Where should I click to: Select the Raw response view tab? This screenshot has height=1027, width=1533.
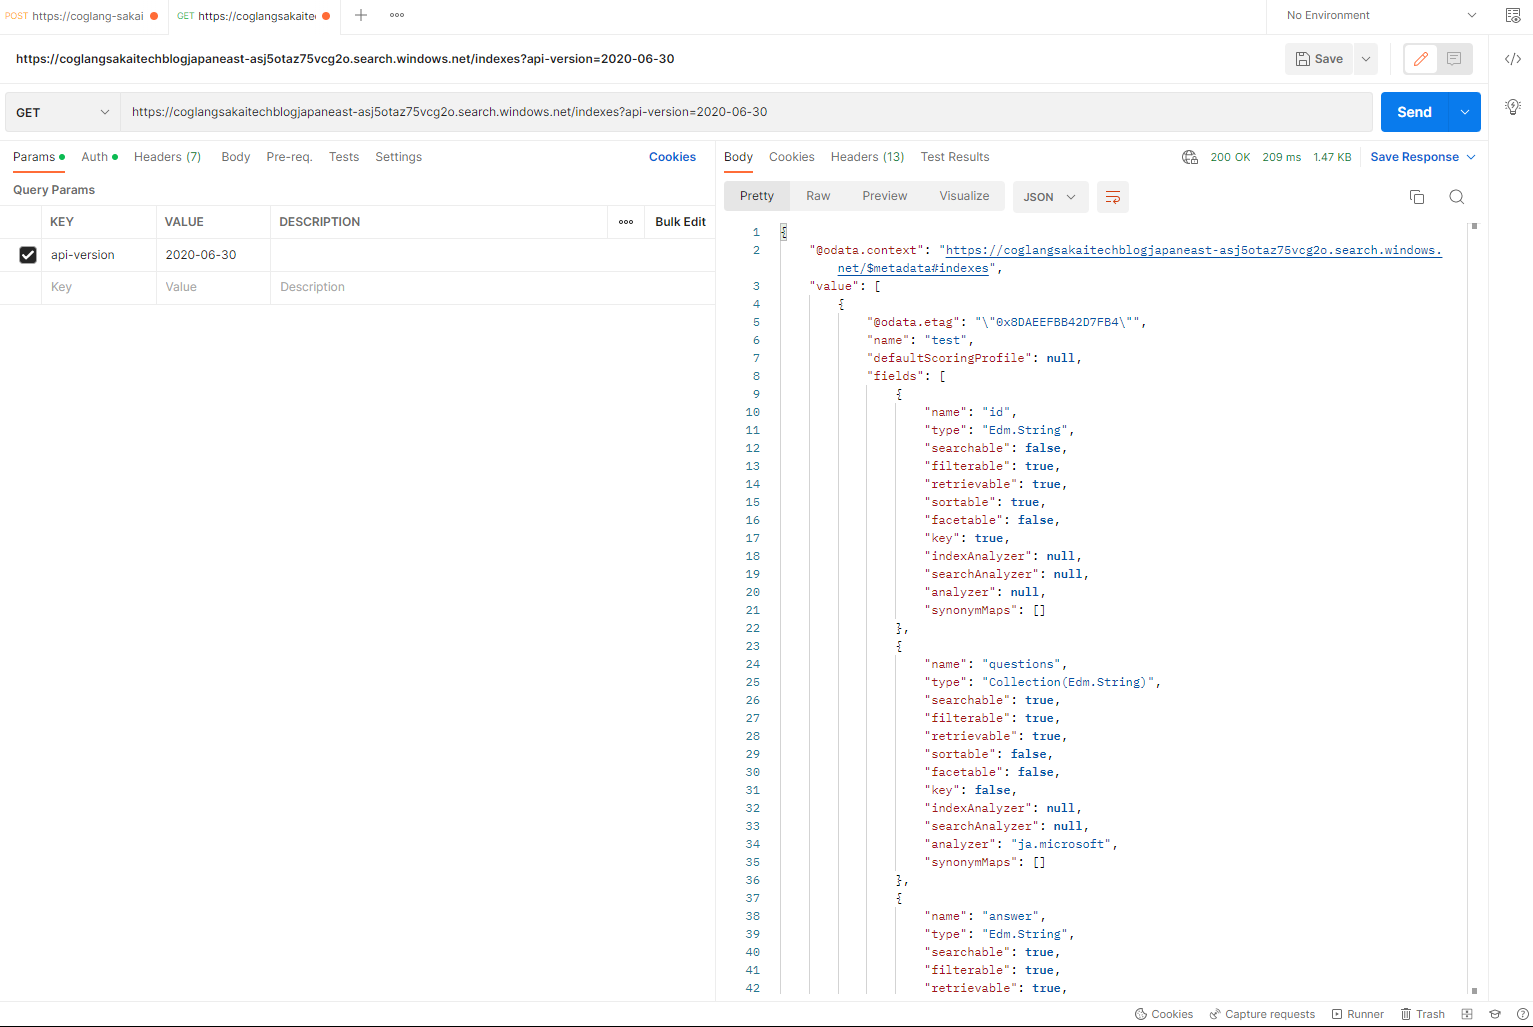click(818, 196)
